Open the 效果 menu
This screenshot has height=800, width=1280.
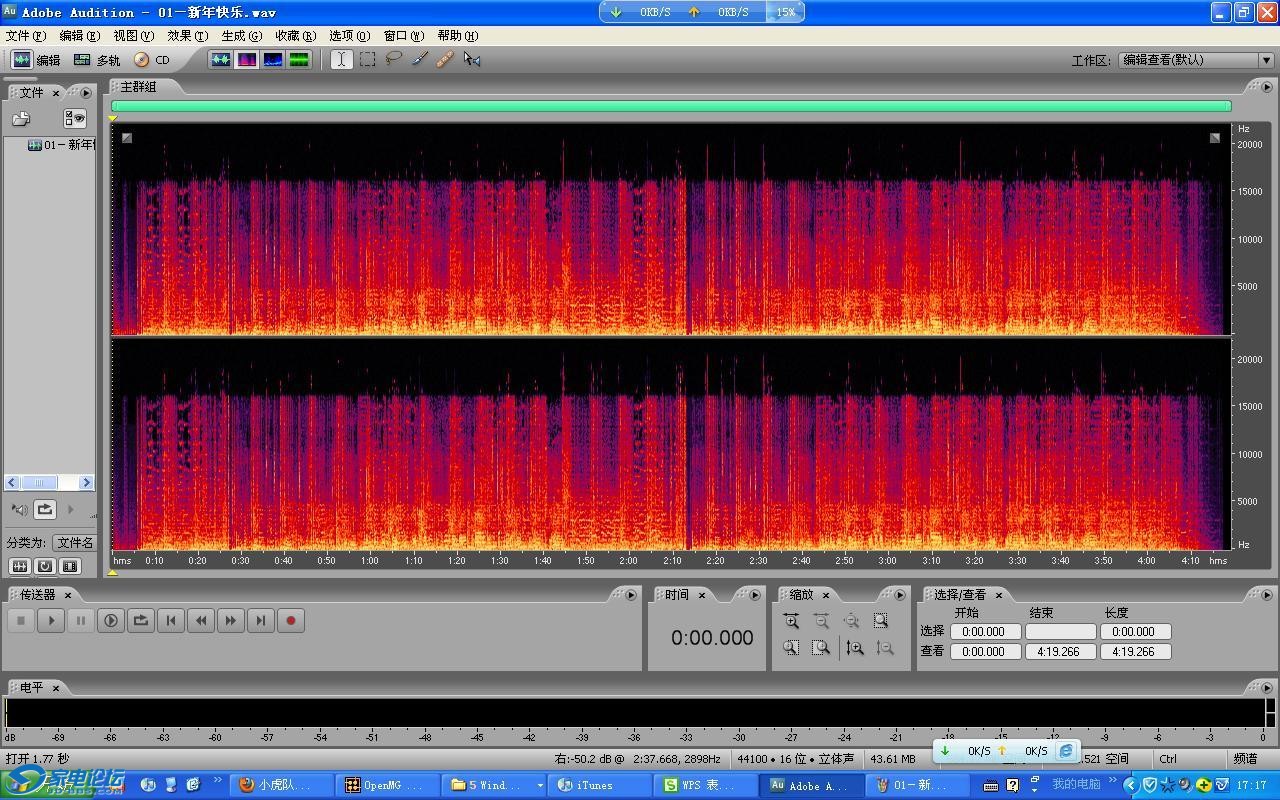click(187, 36)
